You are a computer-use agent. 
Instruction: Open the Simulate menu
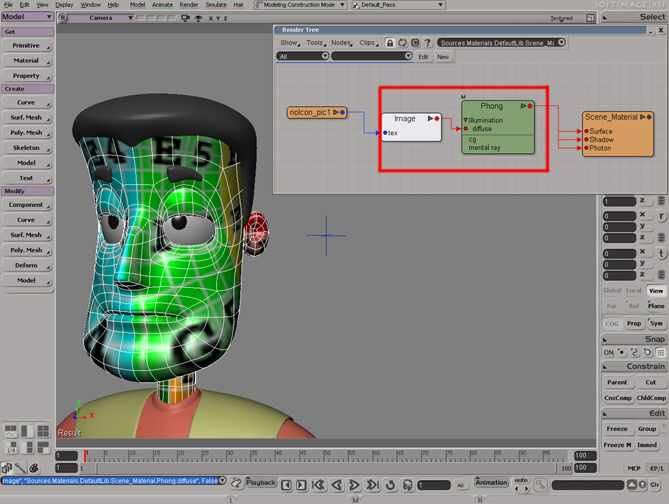click(x=214, y=5)
